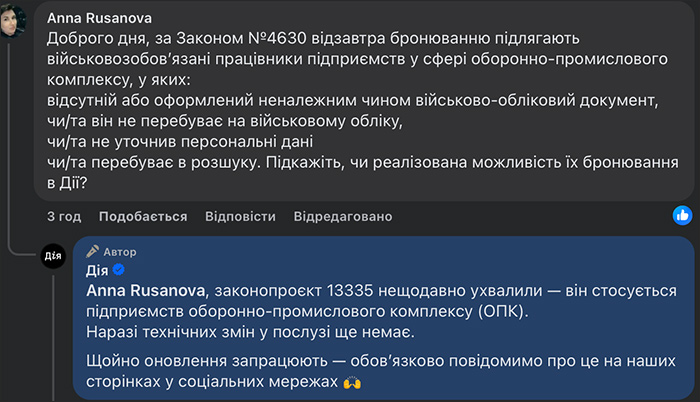Open the Дія page avatar

(x=53, y=256)
